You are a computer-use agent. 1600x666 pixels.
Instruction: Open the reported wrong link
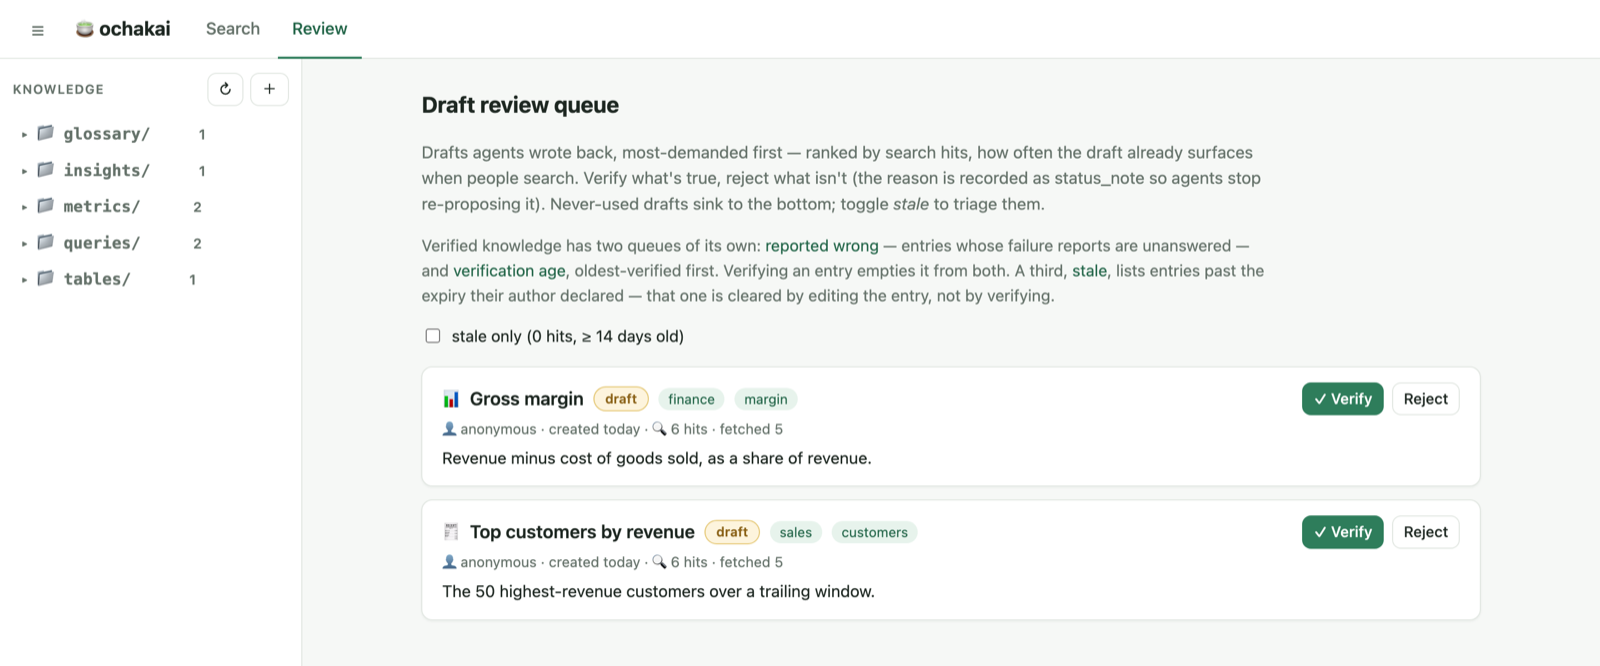point(822,246)
